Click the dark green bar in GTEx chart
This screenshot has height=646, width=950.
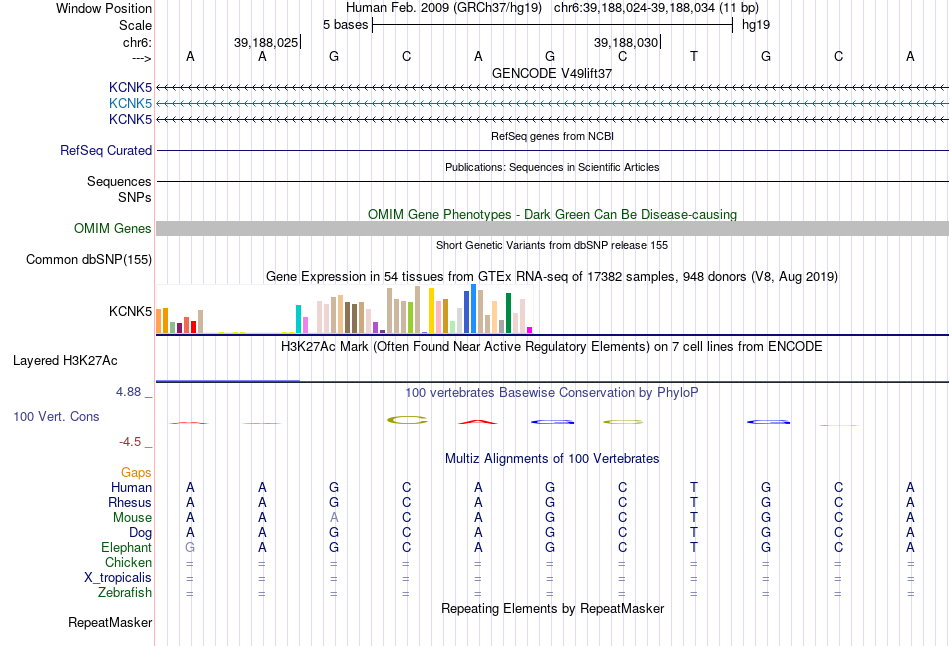(509, 313)
